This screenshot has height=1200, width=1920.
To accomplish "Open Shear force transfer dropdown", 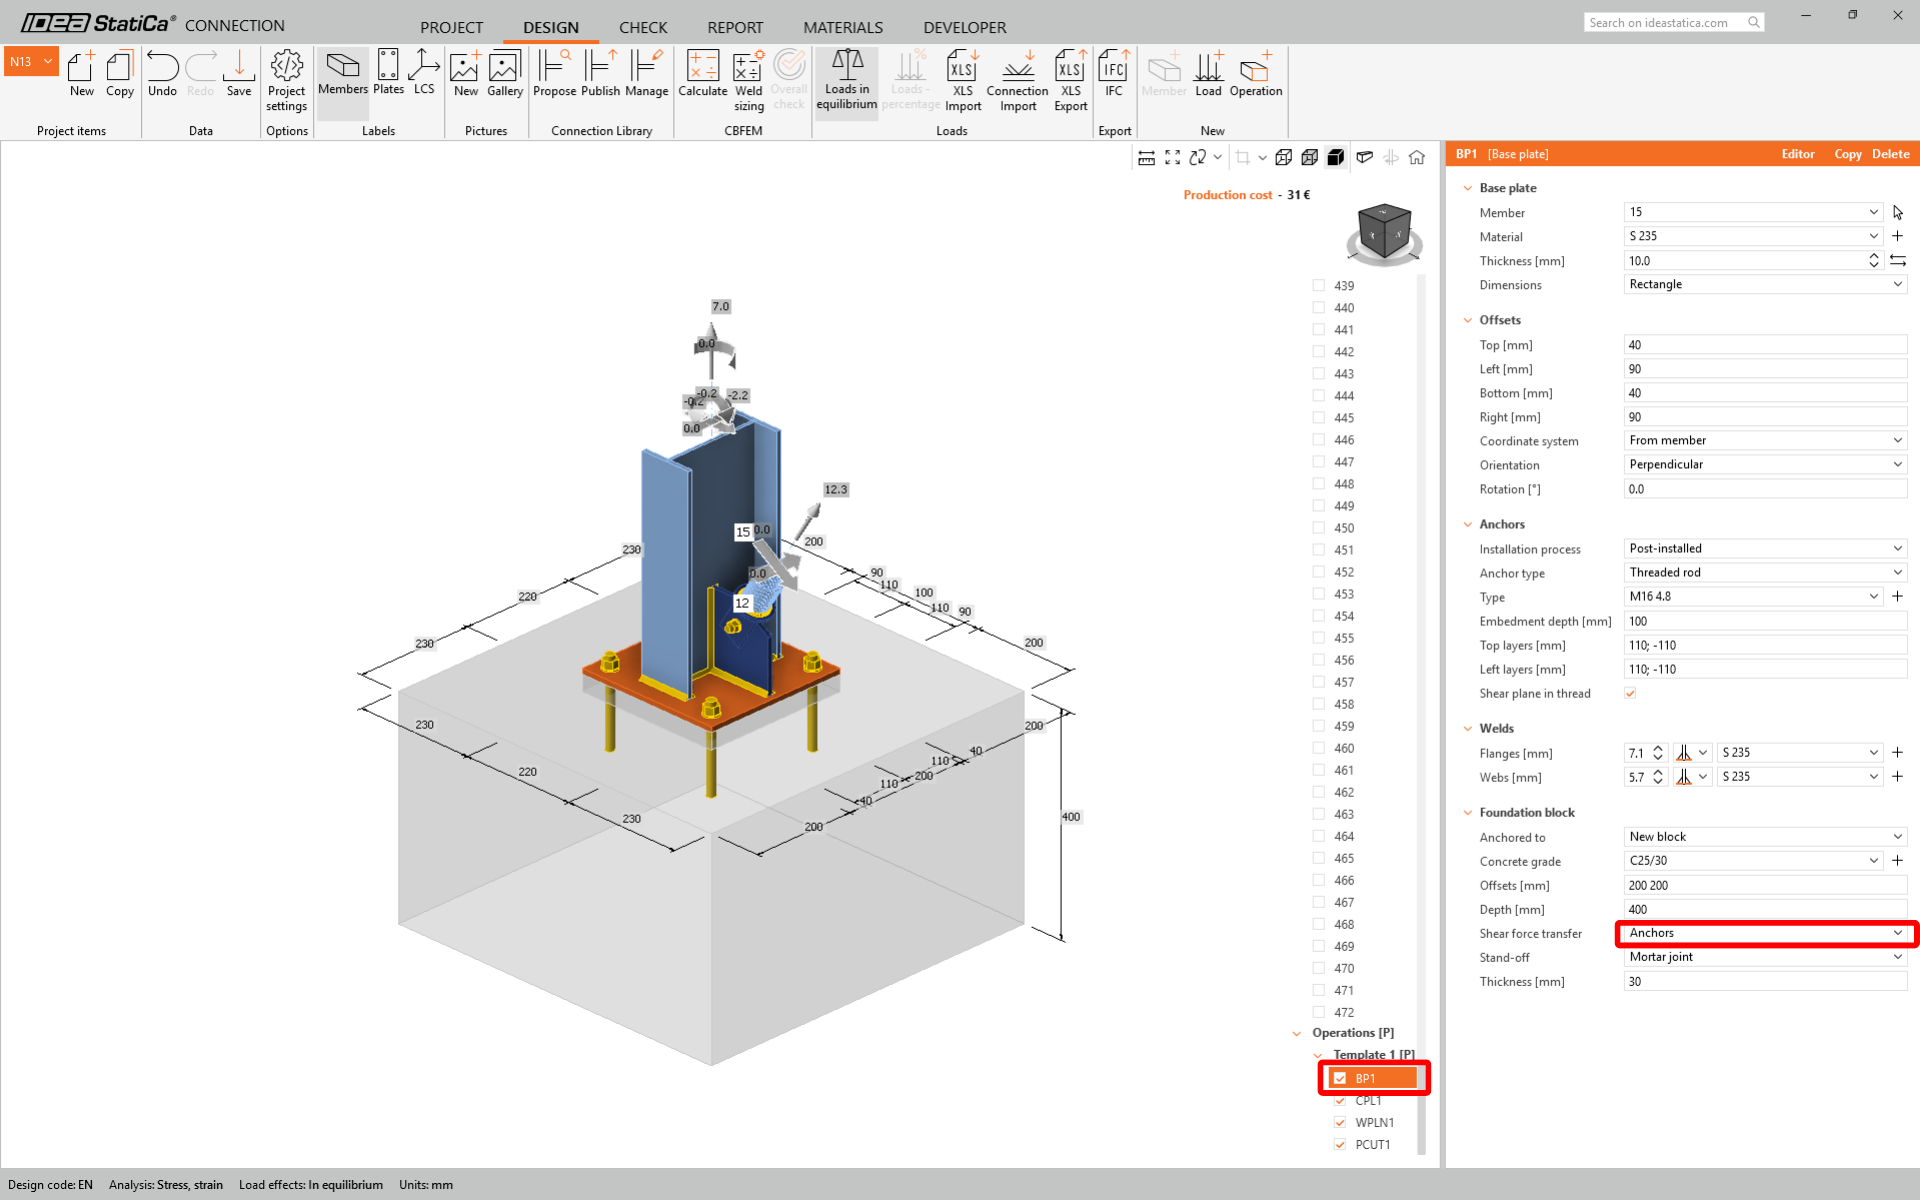I will point(1765,933).
